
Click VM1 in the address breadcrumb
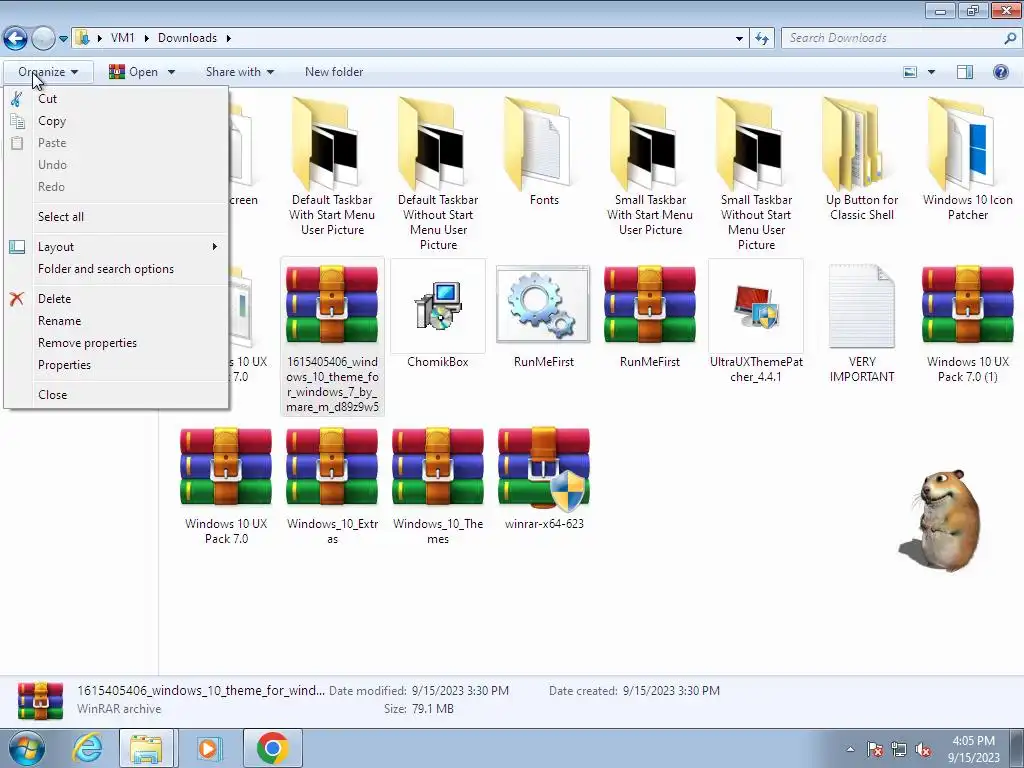(x=122, y=38)
